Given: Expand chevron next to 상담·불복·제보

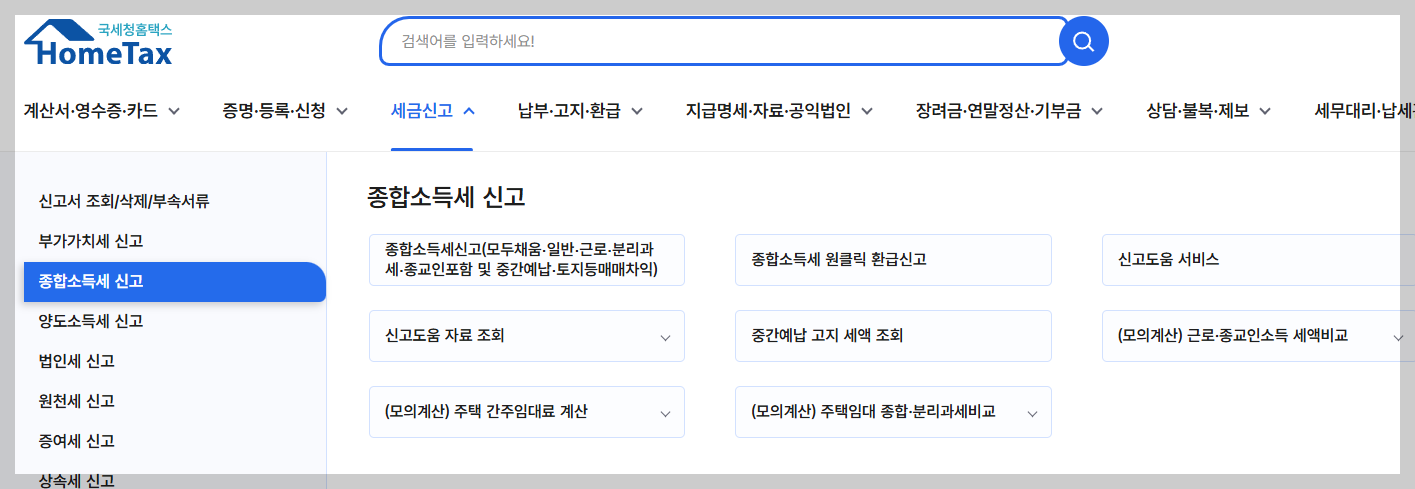Looking at the screenshot, I should pyautogui.click(x=1264, y=111).
